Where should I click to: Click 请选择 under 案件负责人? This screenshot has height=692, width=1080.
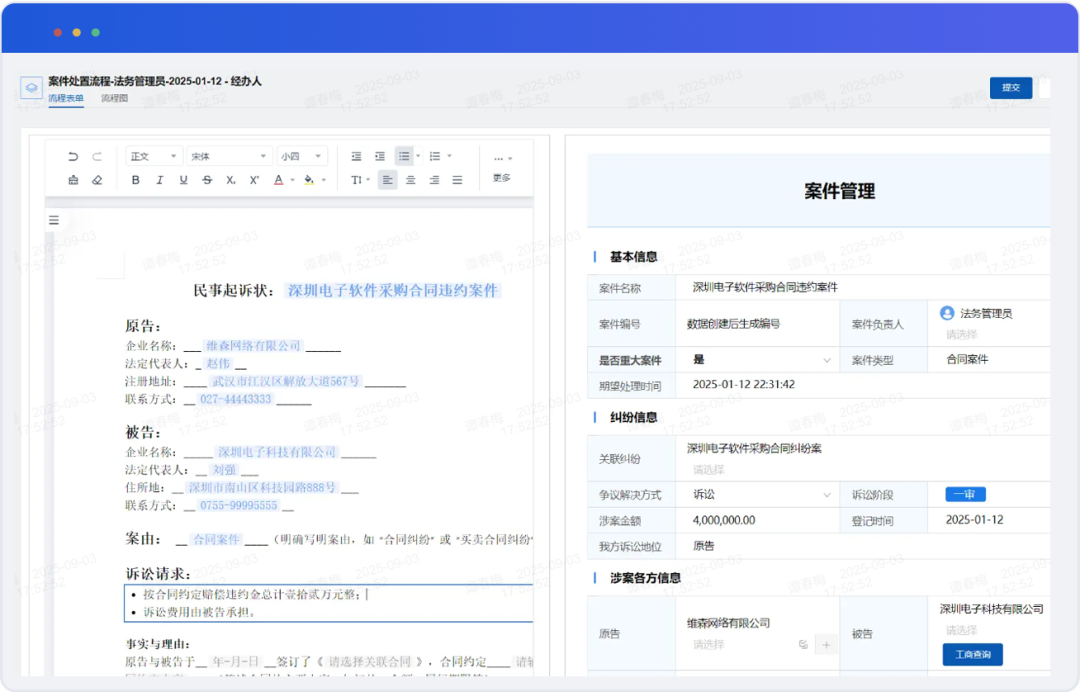coord(961,334)
